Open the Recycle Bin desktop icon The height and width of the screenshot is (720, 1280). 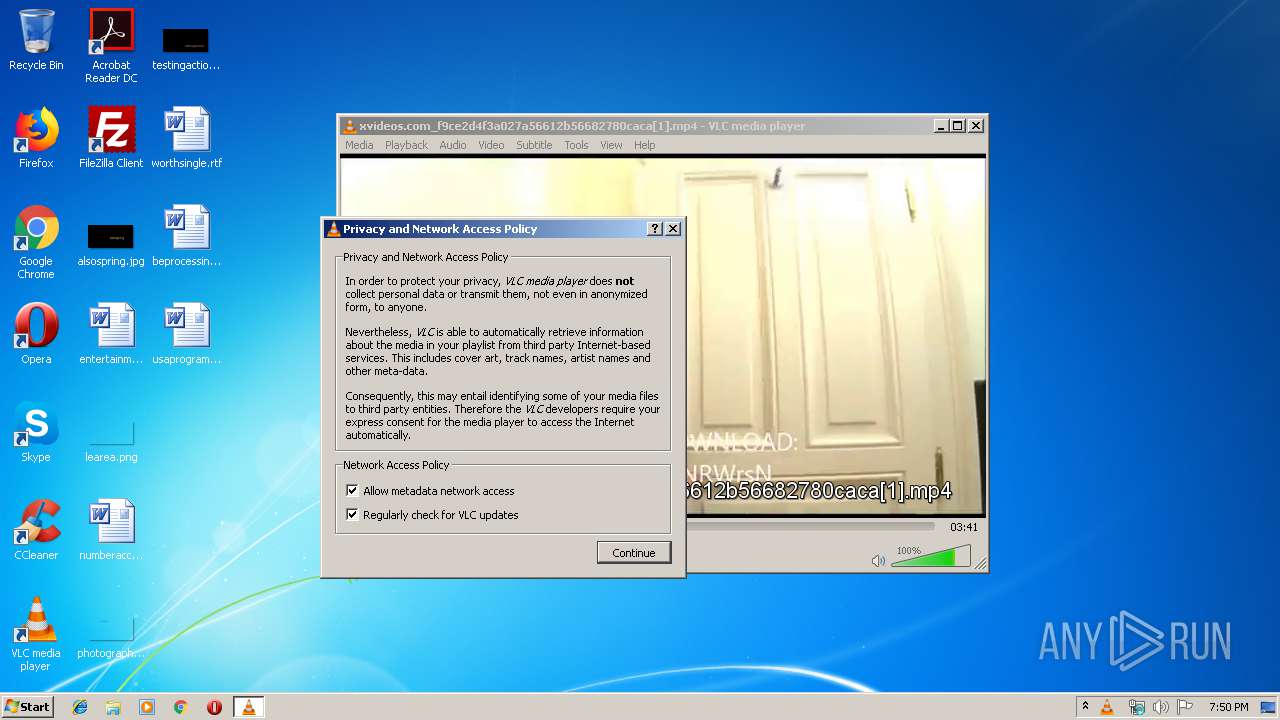click(x=36, y=41)
